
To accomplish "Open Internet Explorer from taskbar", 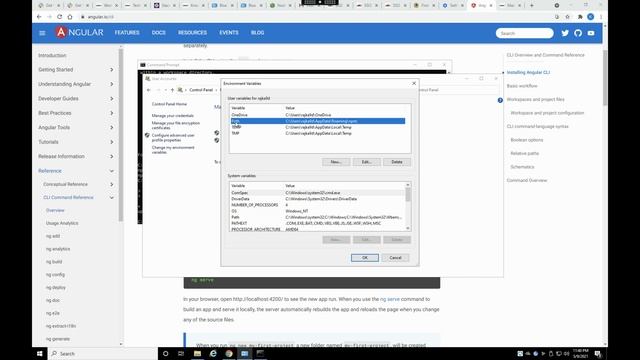I will [213, 353].
